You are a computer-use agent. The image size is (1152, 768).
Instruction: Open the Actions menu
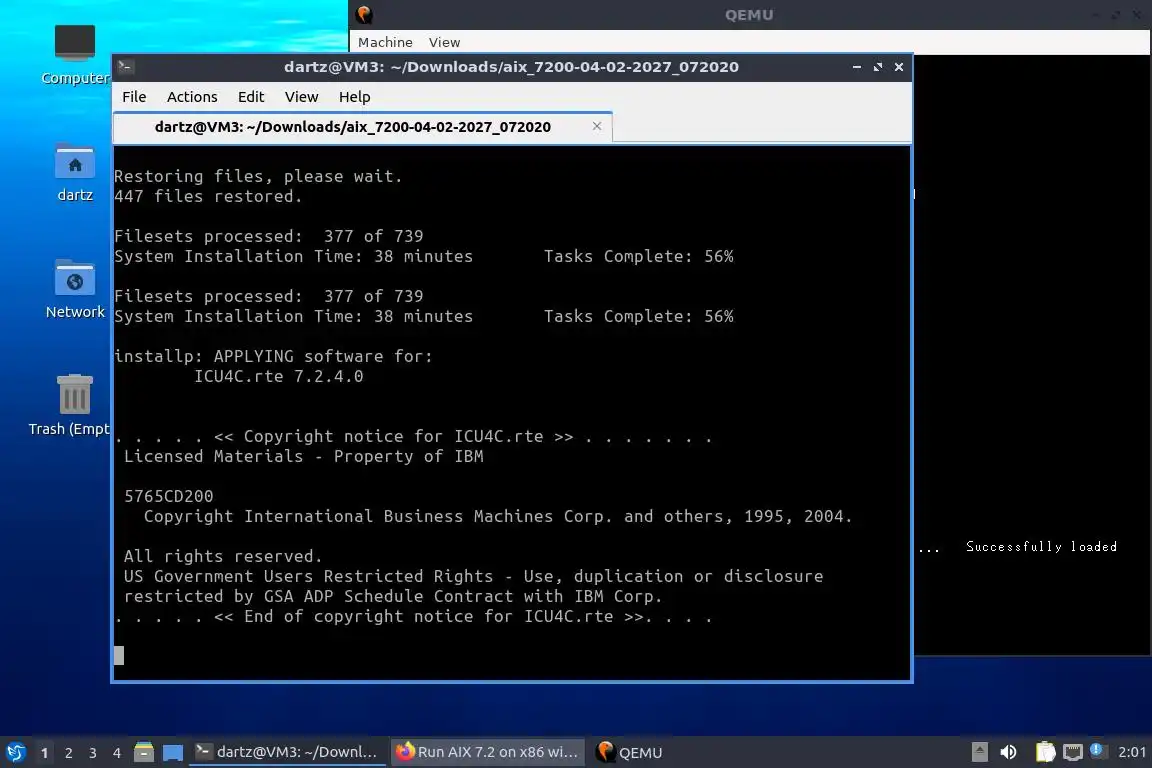pyautogui.click(x=192, y=97)
